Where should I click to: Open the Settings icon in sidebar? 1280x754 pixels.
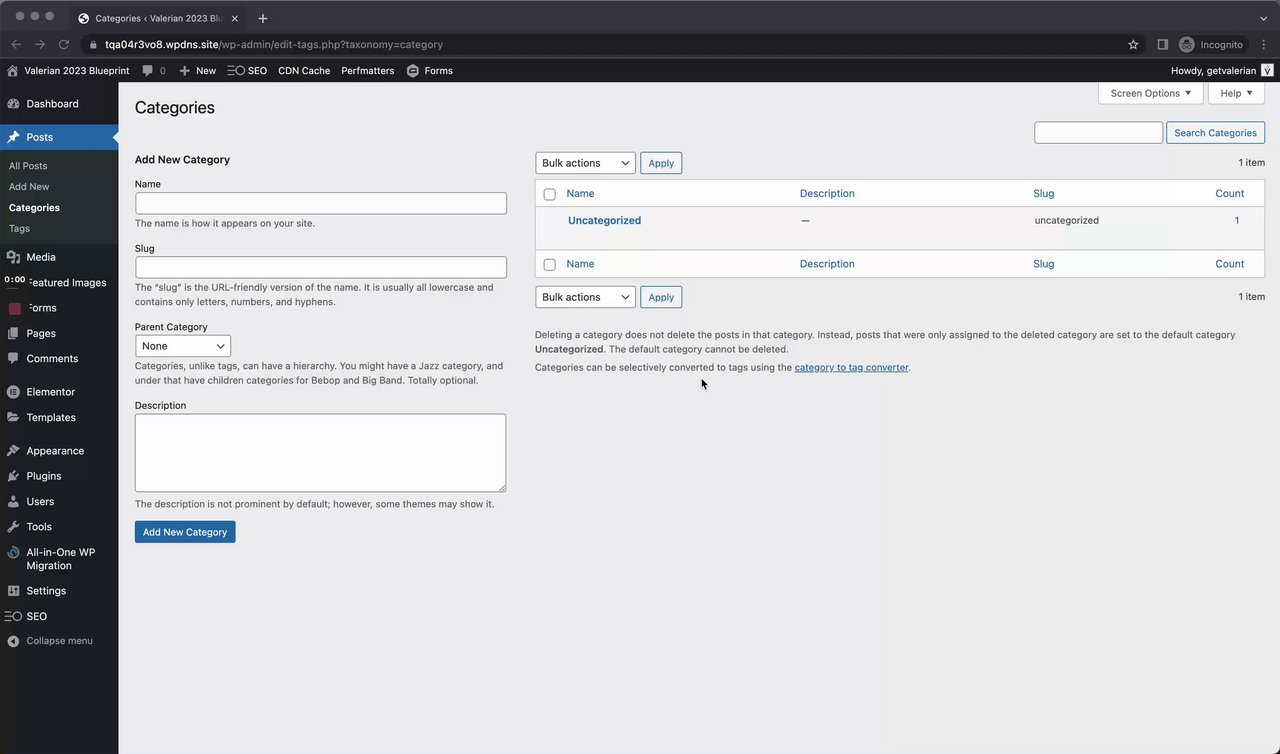tap(13, 591)
